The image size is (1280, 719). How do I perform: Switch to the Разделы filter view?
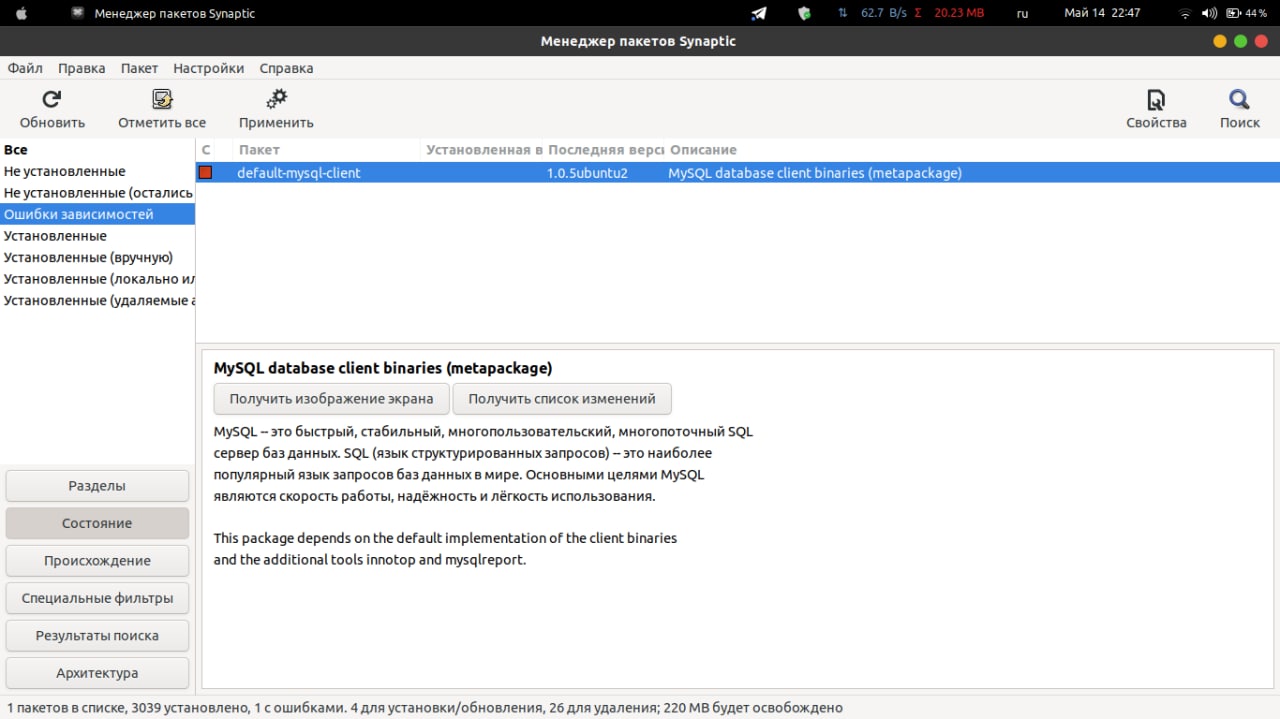97,485
